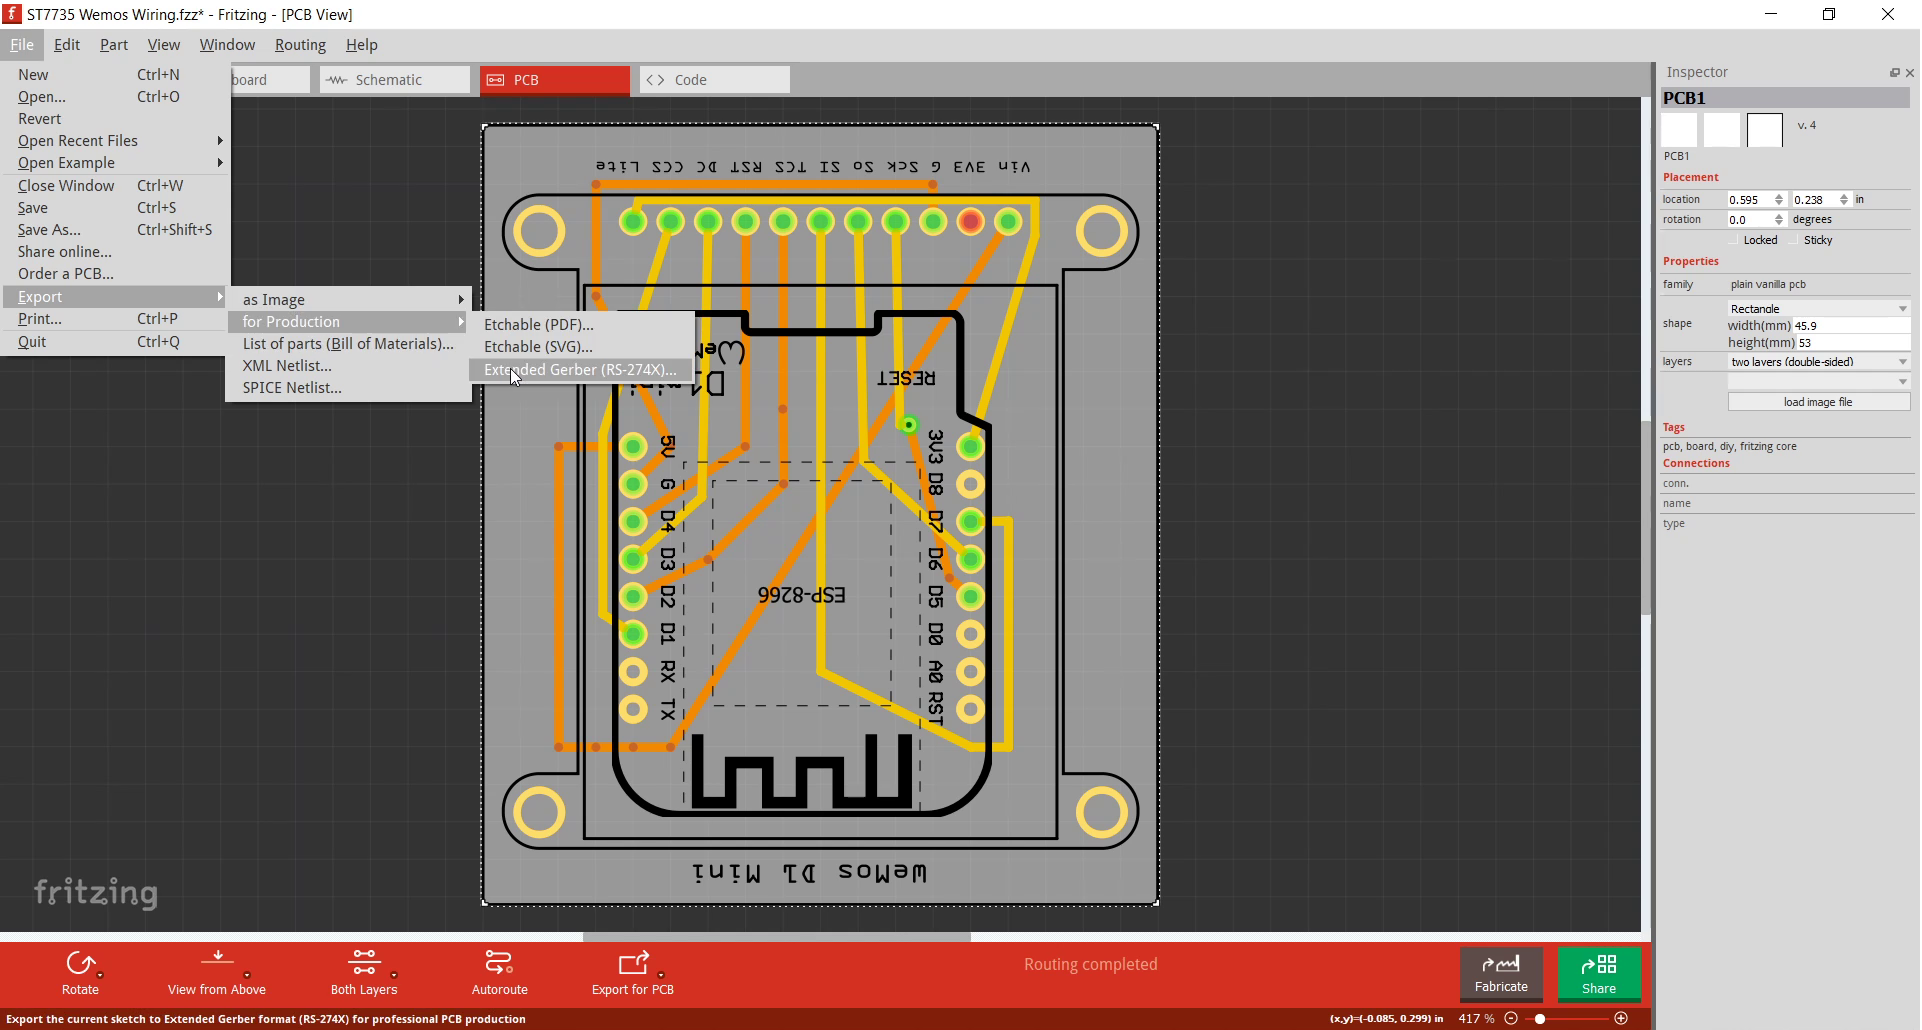Click Share online menu item

click(116, 252)
